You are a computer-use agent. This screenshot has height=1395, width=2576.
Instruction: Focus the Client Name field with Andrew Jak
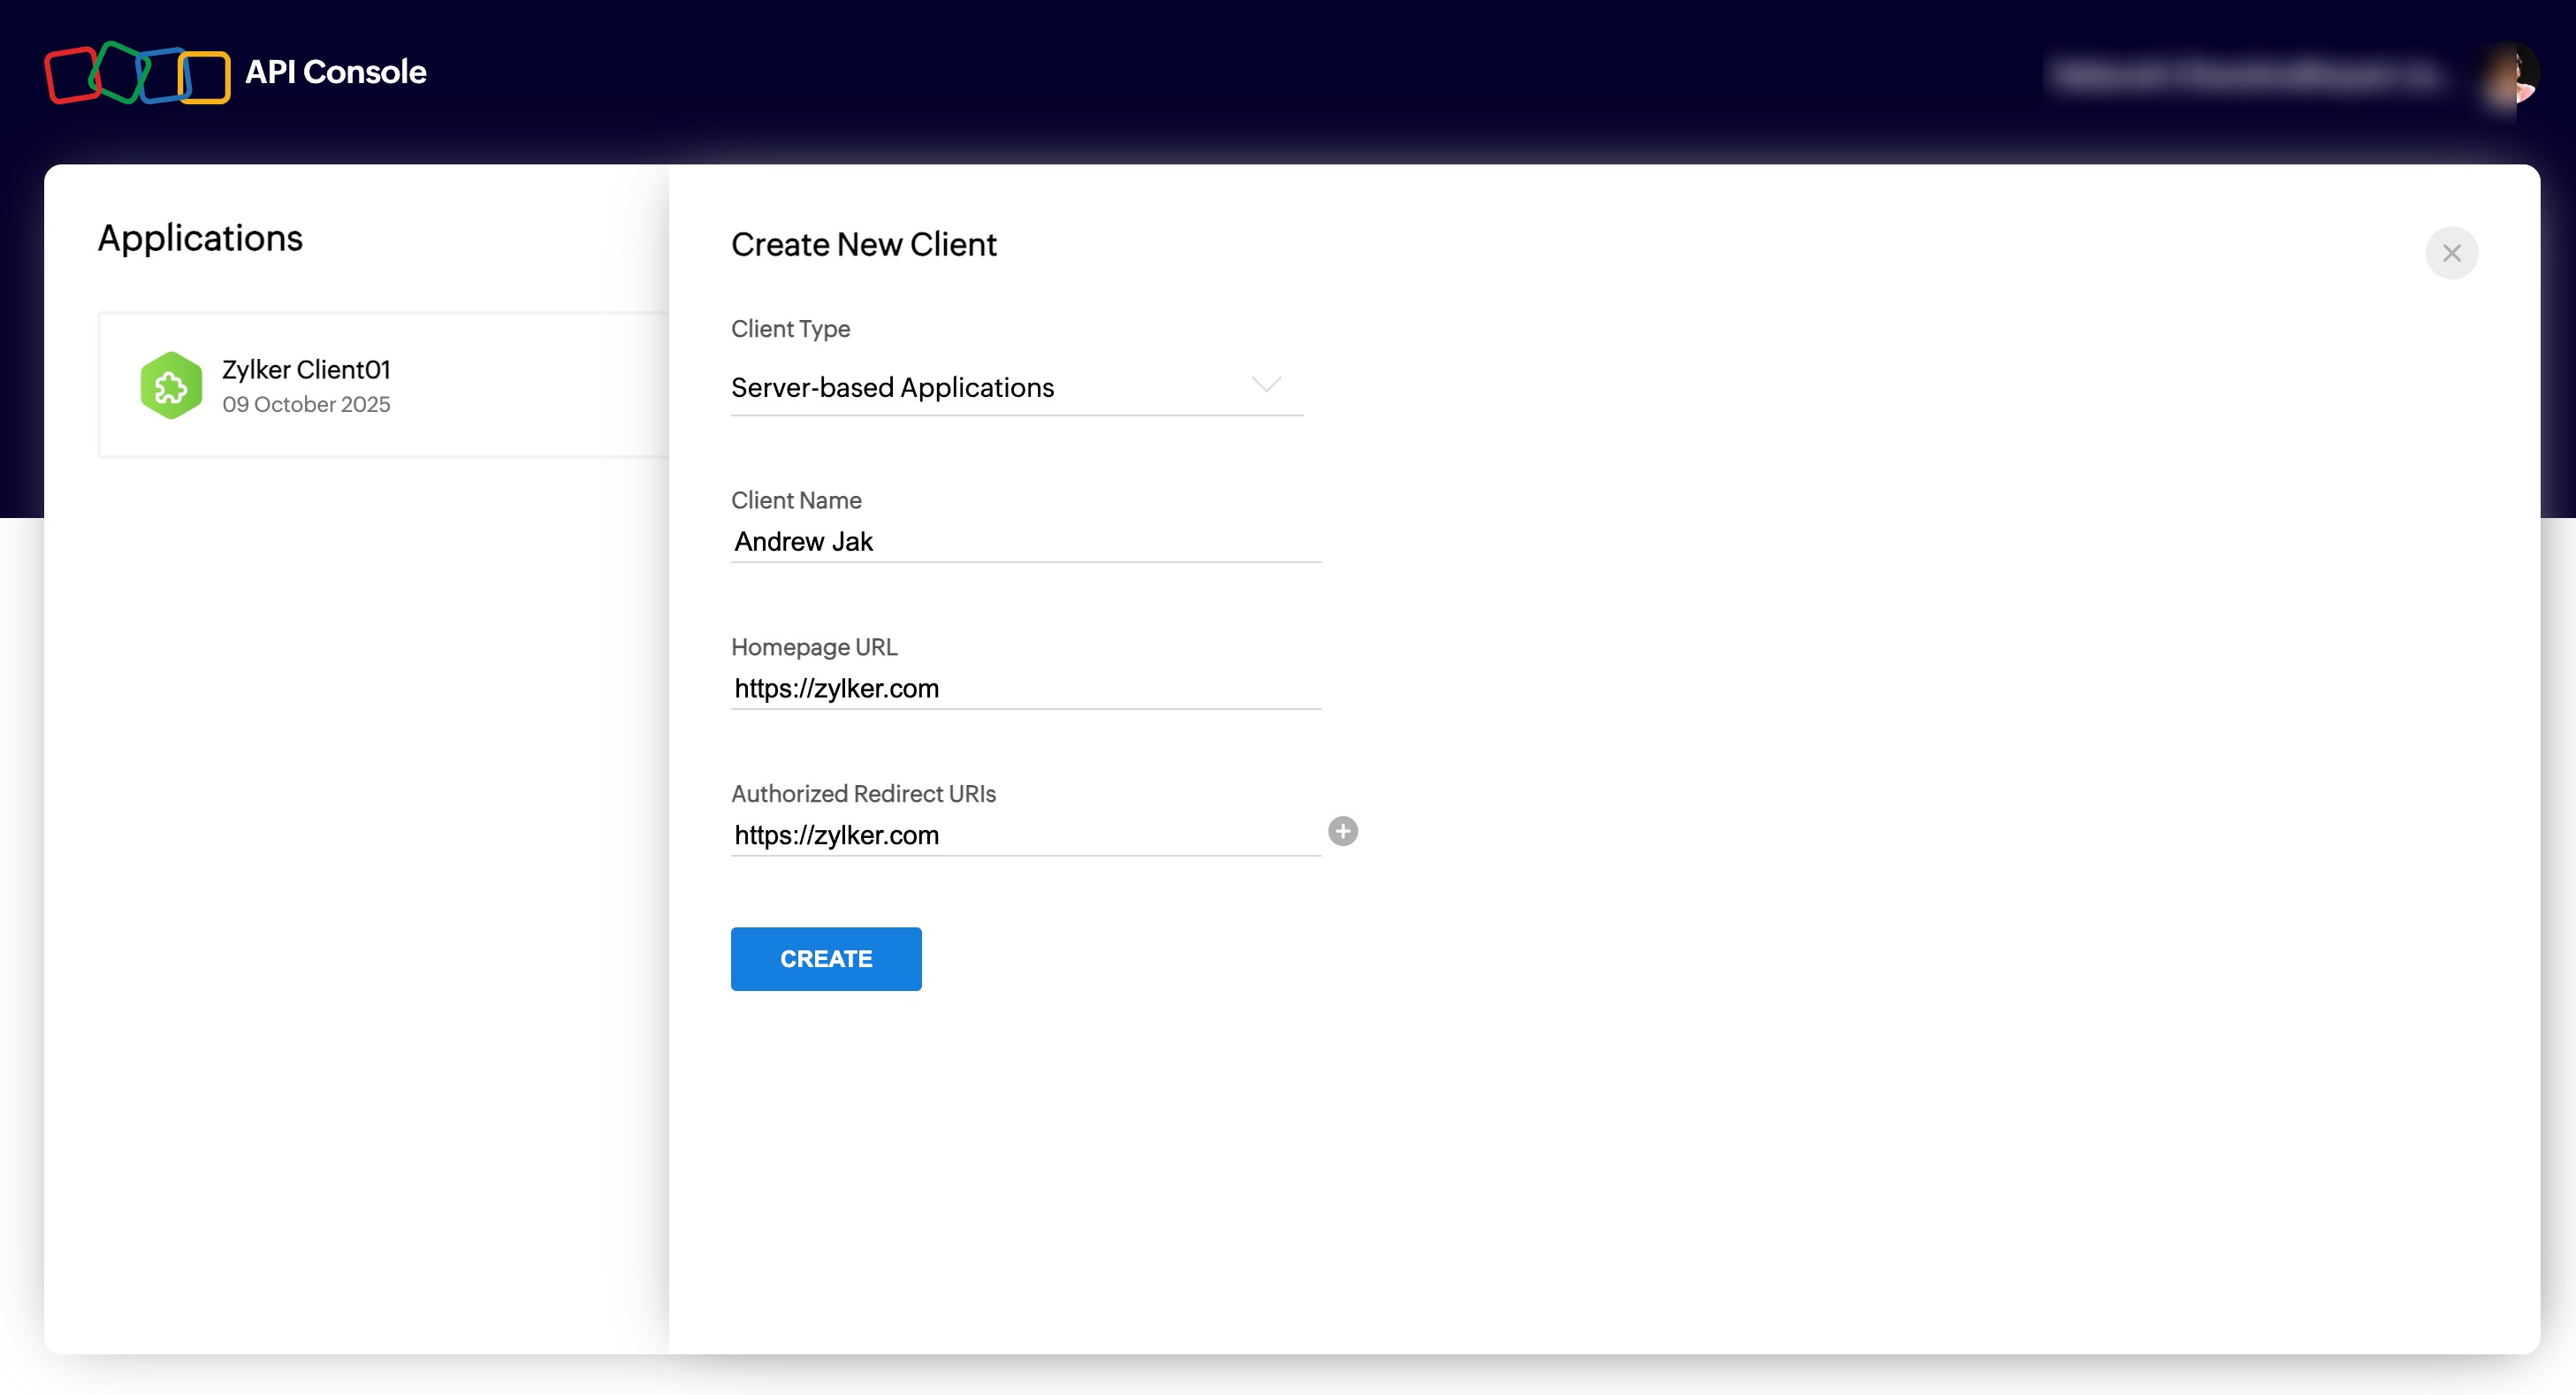(x=1025, y=542)
